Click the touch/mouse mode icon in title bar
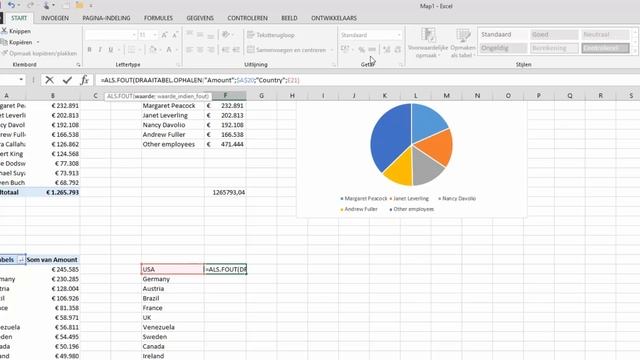The height and width of the screenshot is (360, 640). pos(46,5)
